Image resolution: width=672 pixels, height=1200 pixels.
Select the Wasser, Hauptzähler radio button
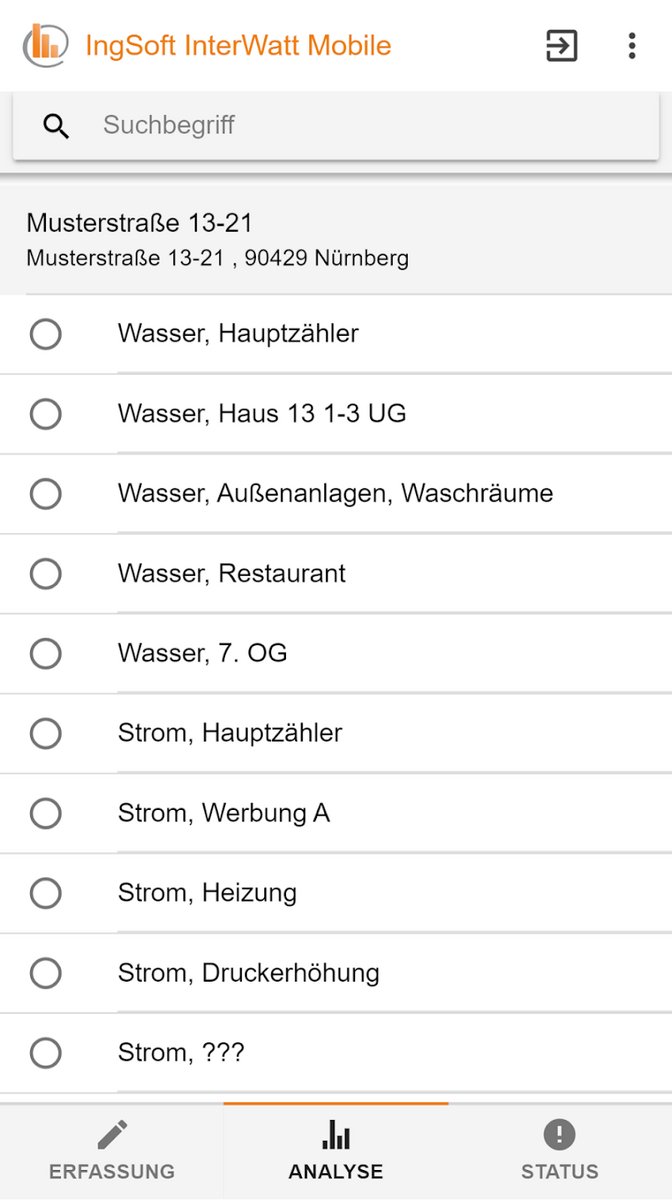click(x=46, y=334)
